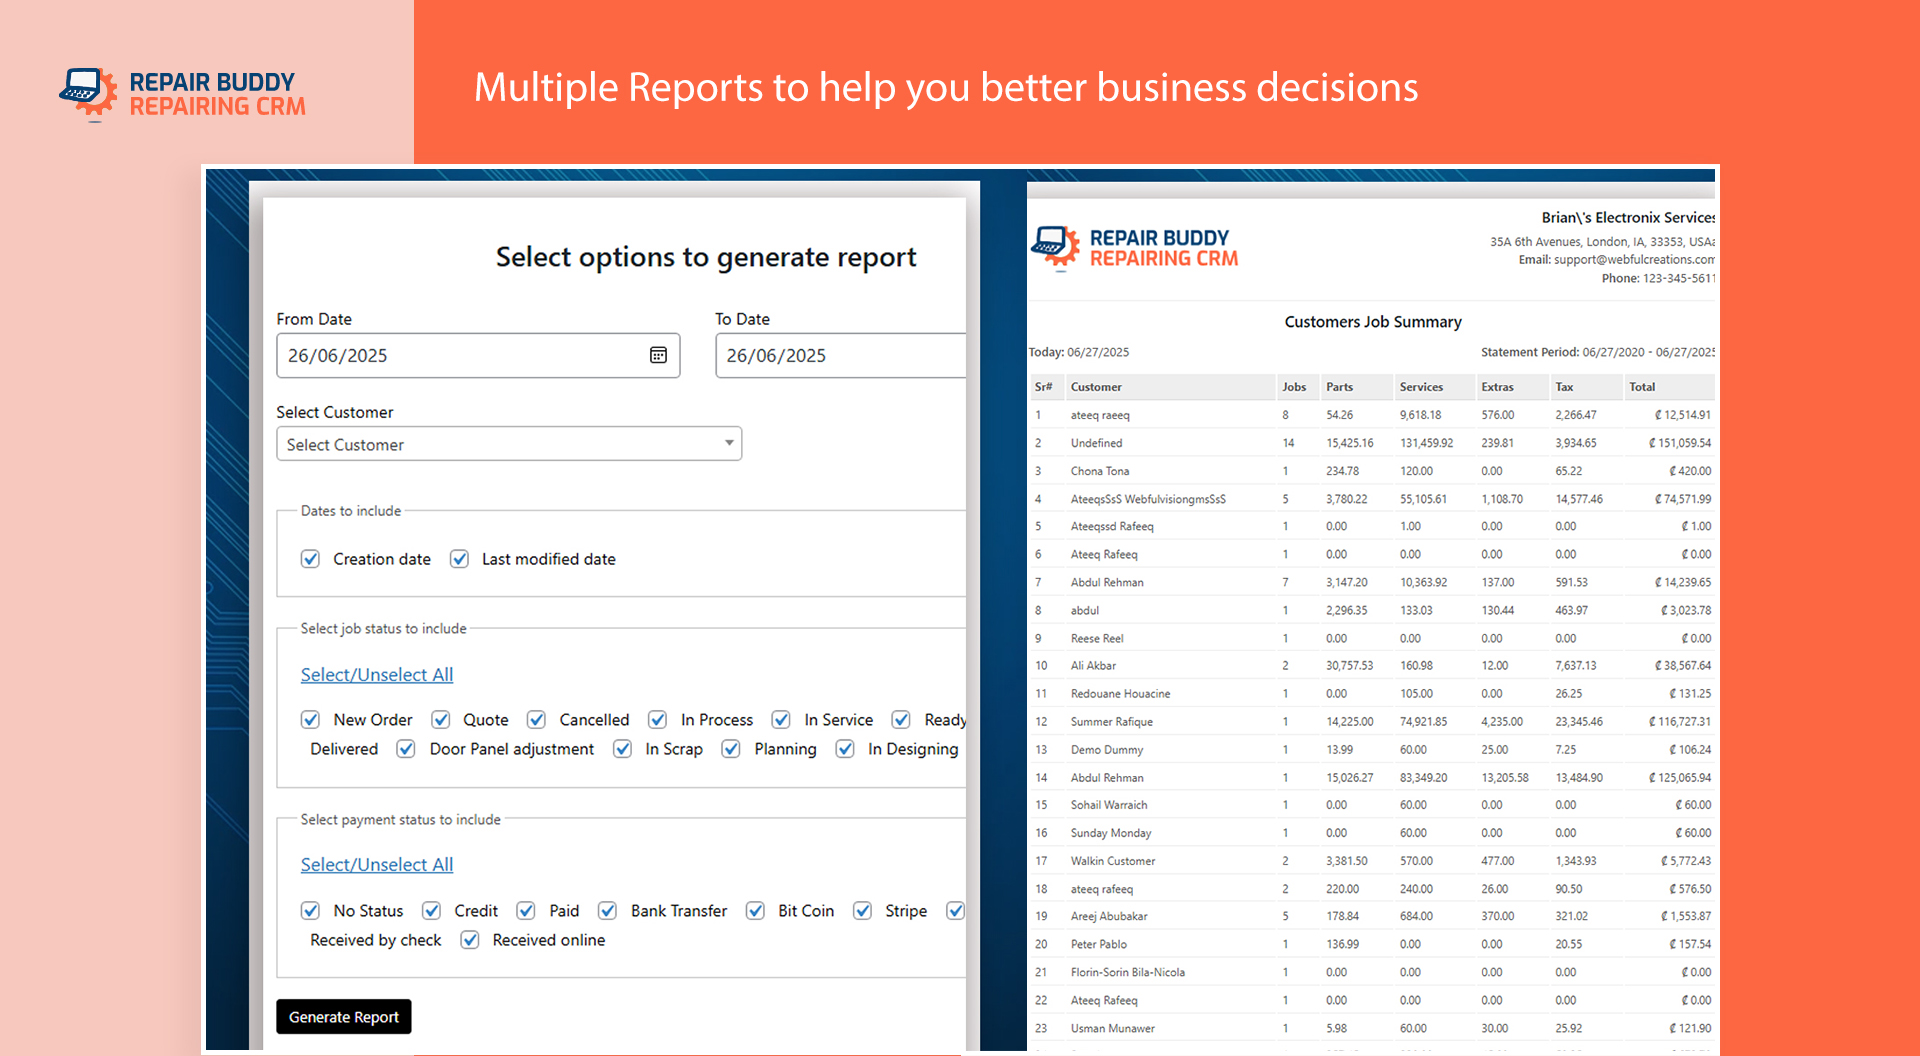Click Select/Unselect All for payment status
Image resolution: width=1920 pixels, height=1056 pixels.
point(377,865)
